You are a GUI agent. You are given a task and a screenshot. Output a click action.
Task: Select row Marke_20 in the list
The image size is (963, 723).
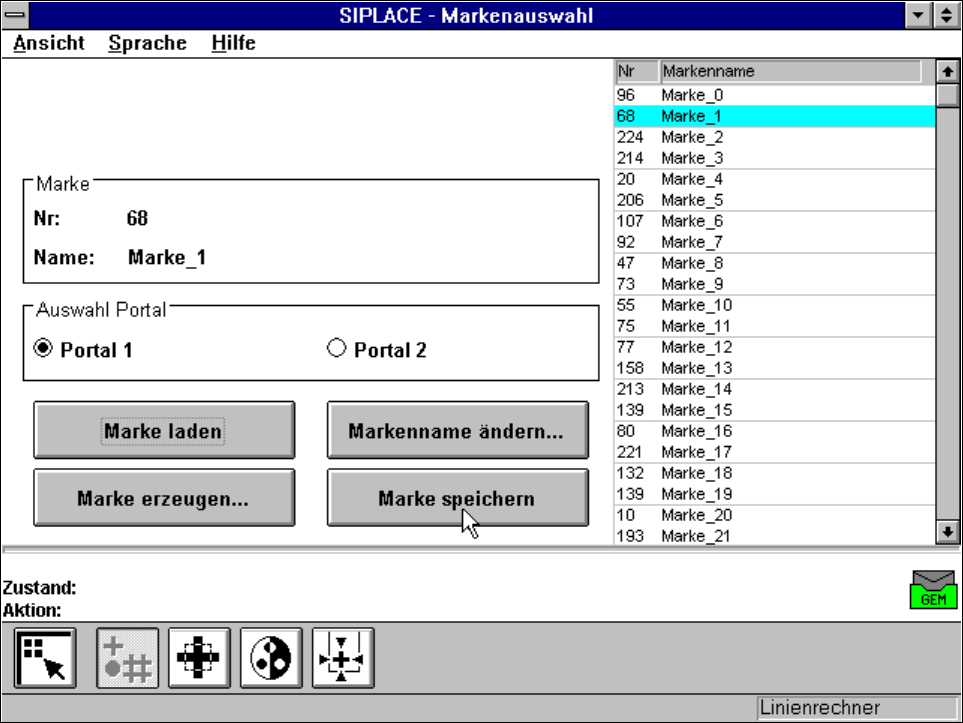click(x=774, y=515)
